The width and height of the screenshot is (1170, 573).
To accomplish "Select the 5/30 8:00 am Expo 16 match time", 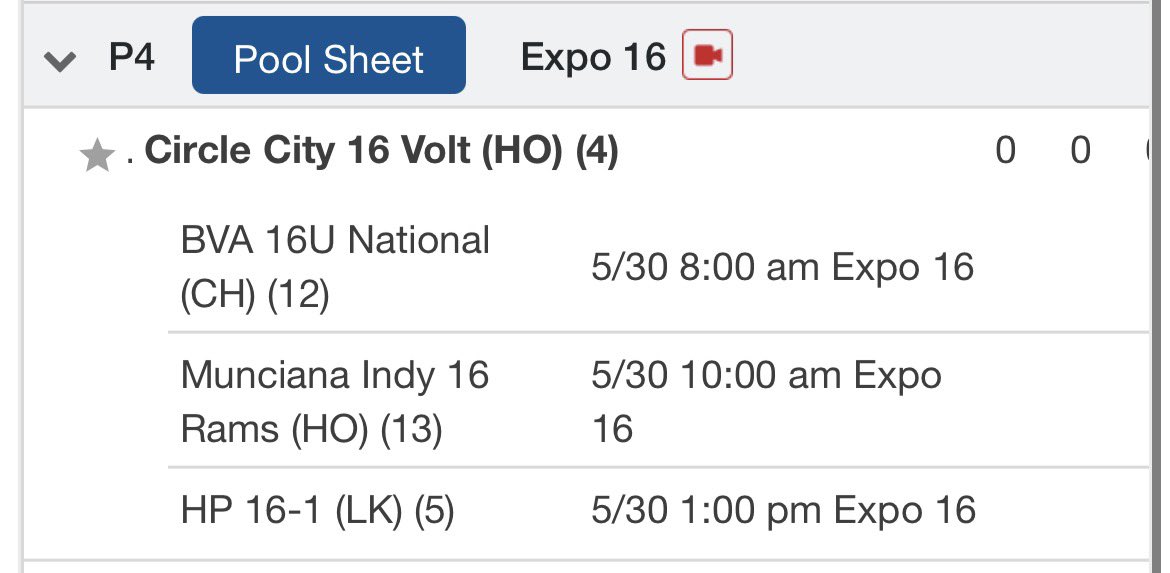I will click(783, 267).
